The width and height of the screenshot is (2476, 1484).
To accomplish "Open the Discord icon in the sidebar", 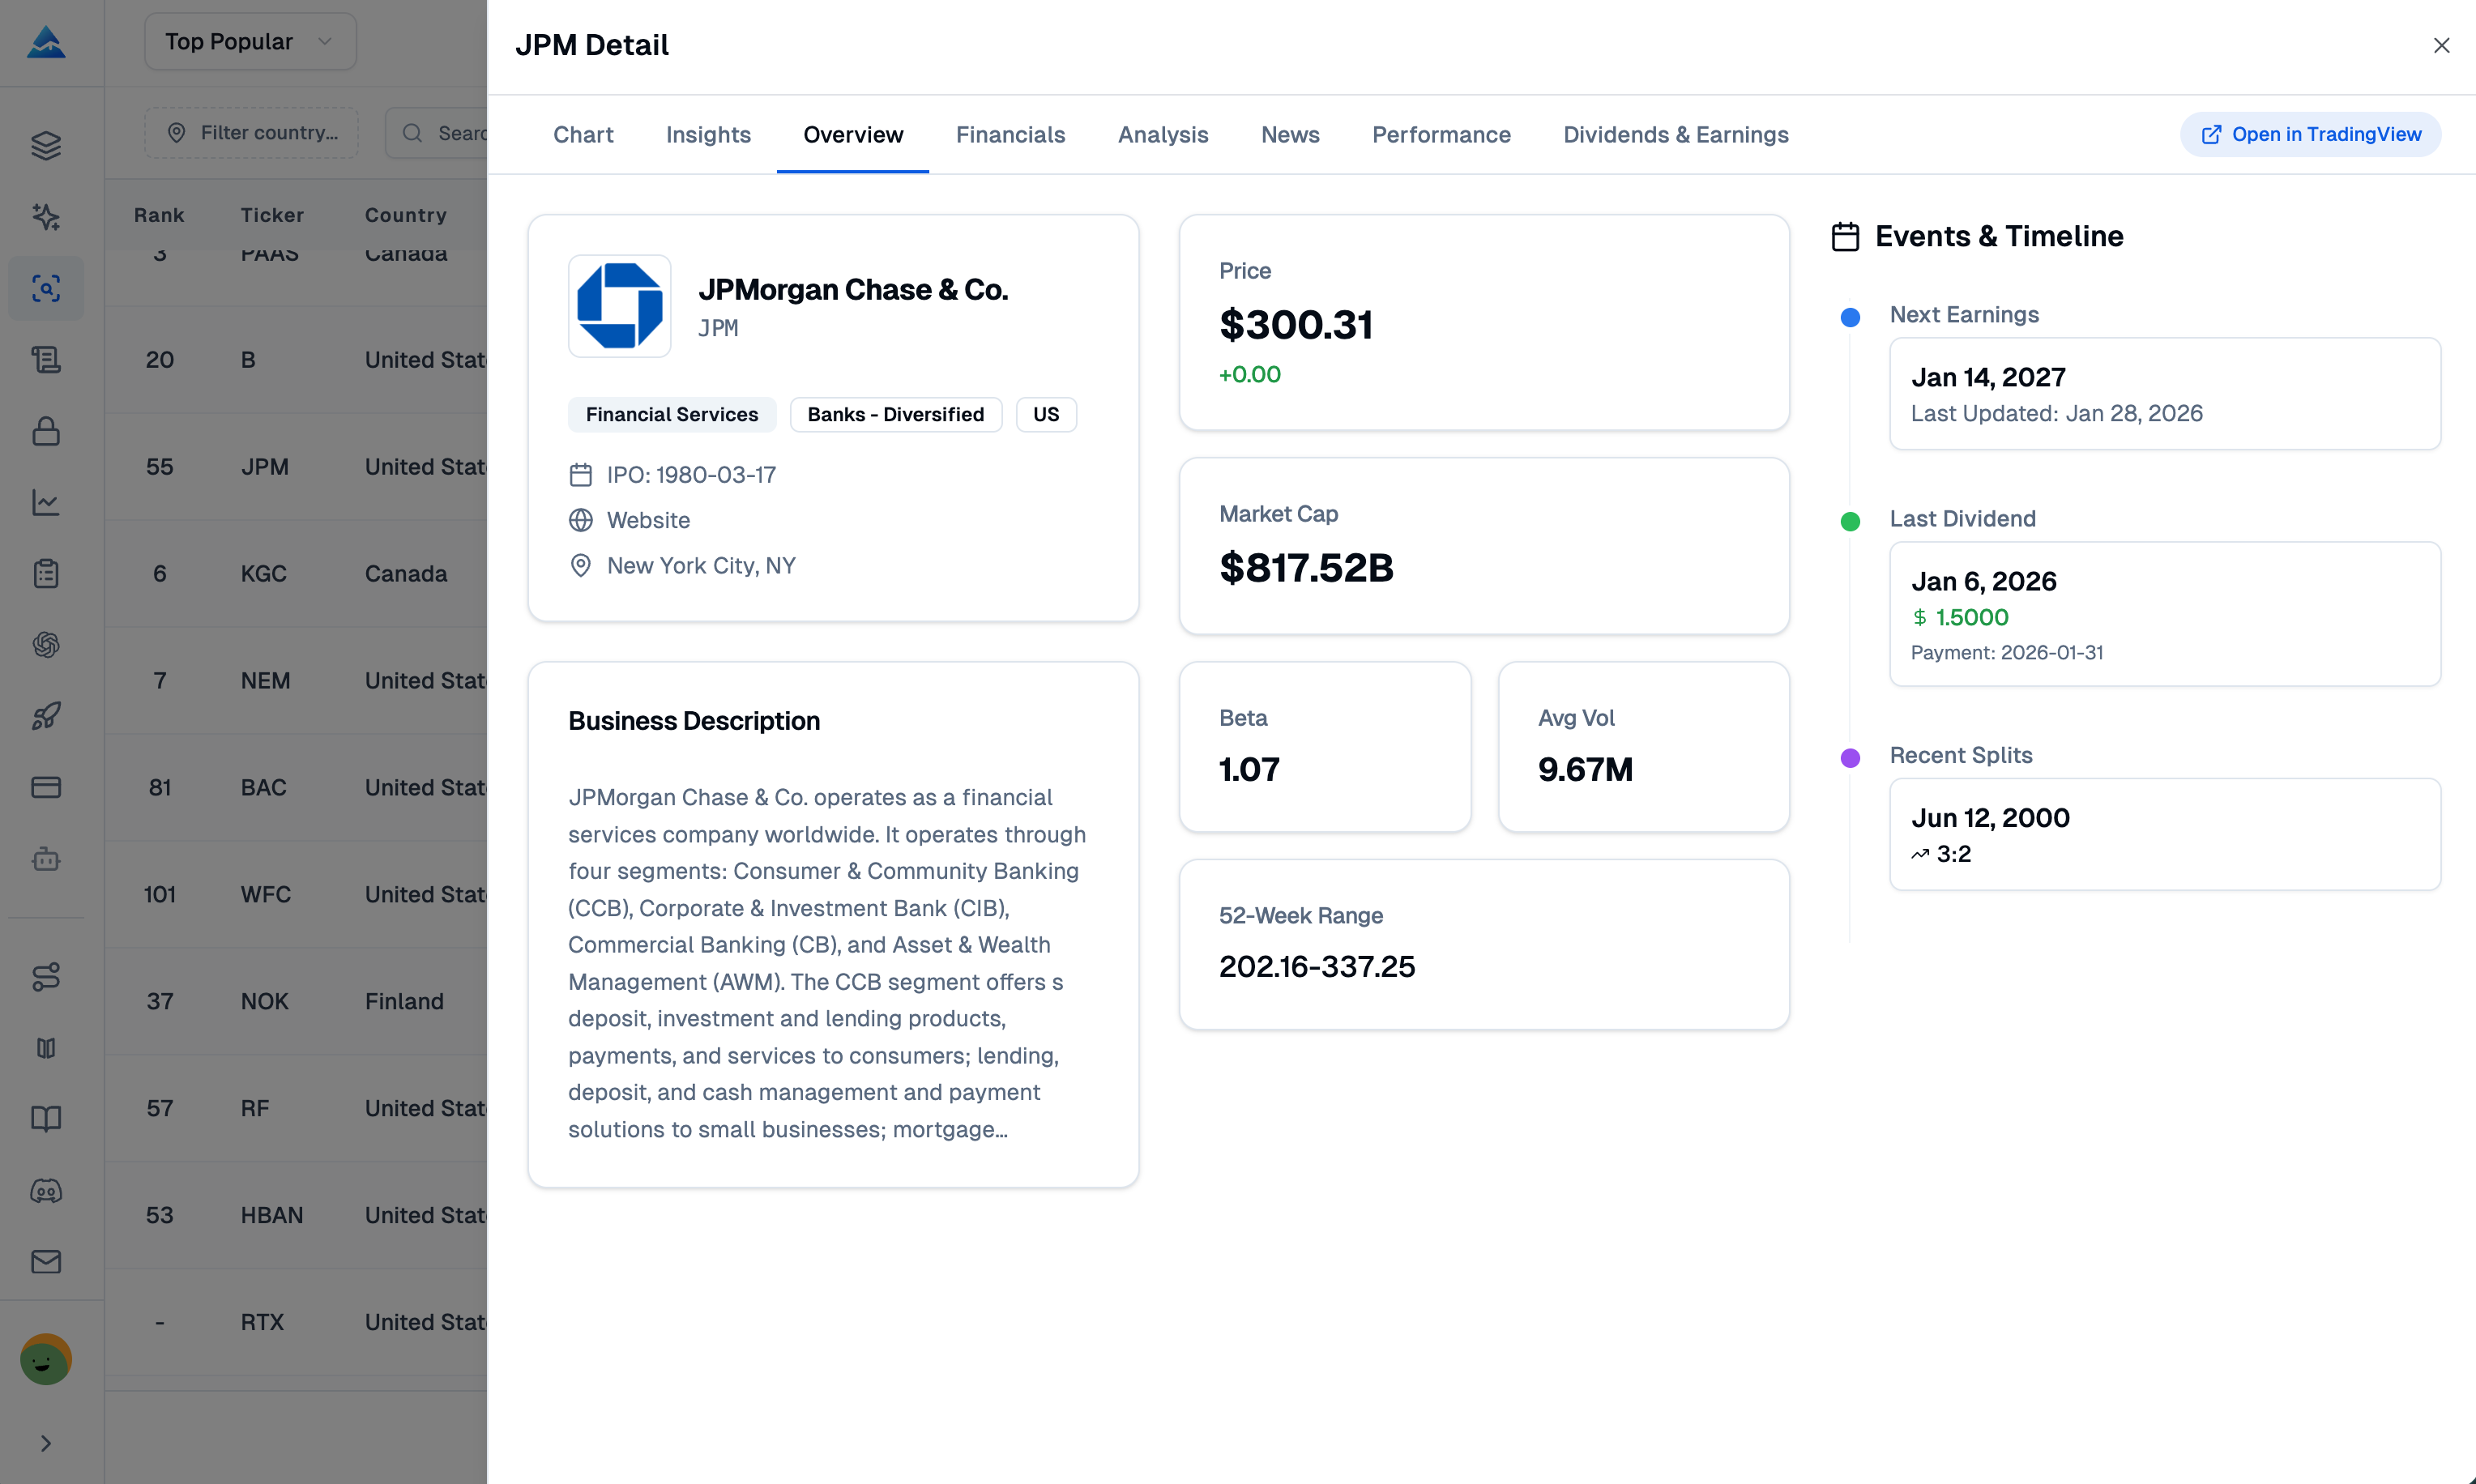I will (x=46, y=1190).
